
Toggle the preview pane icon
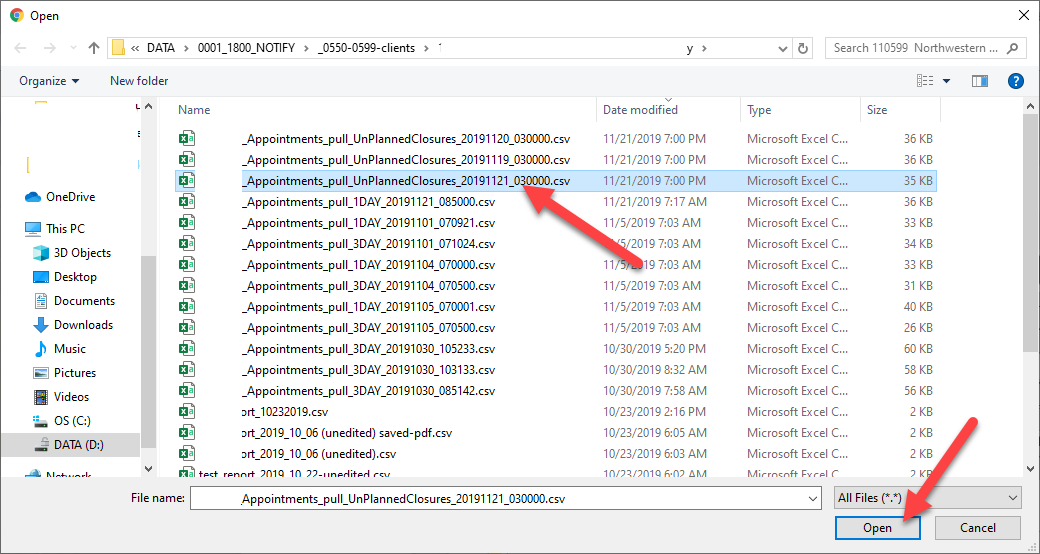pos(979,81)
